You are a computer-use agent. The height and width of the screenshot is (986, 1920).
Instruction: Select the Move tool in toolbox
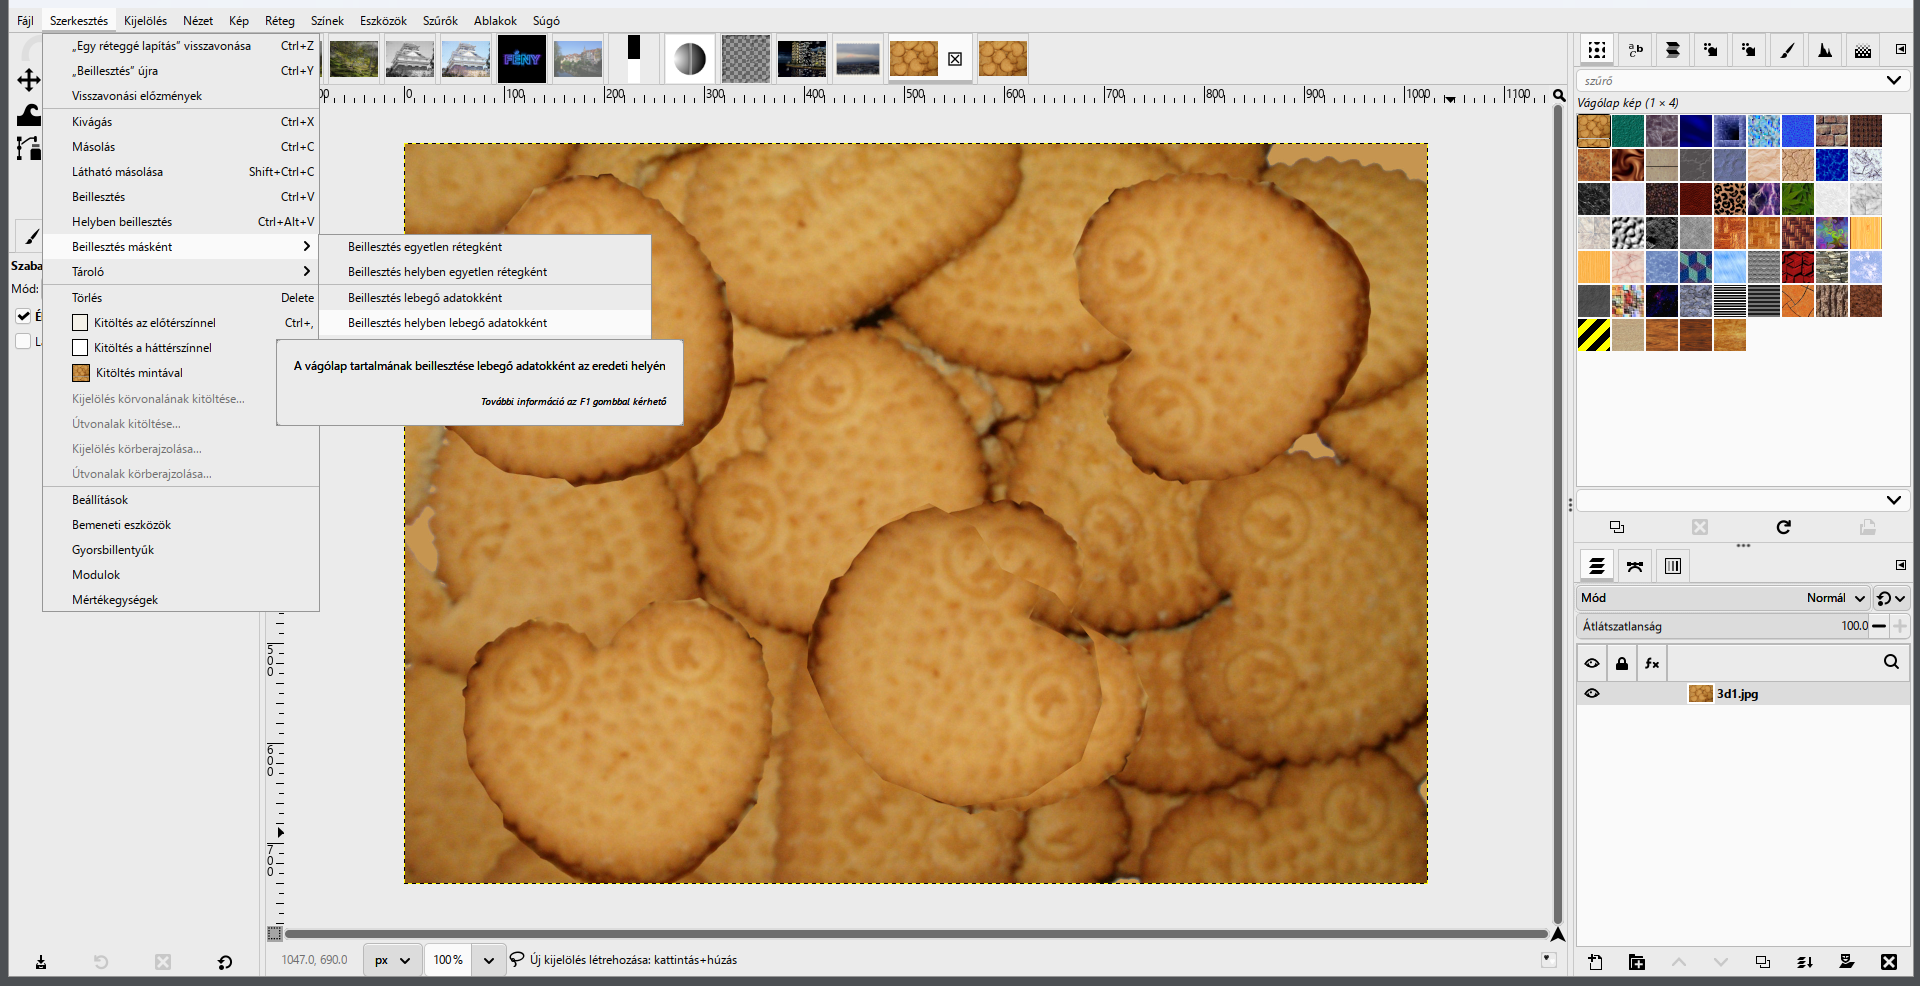click(x=28, y=80)
